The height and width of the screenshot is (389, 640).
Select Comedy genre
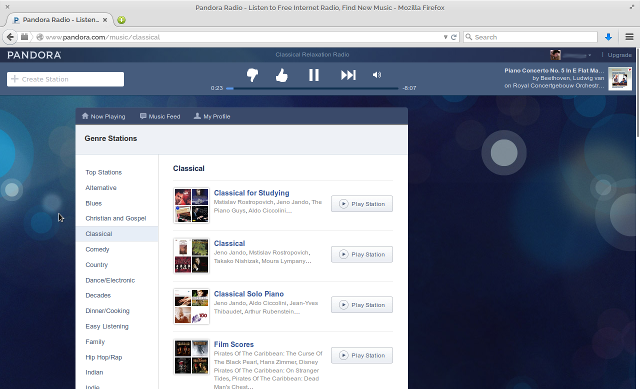(x=97, y=249)
